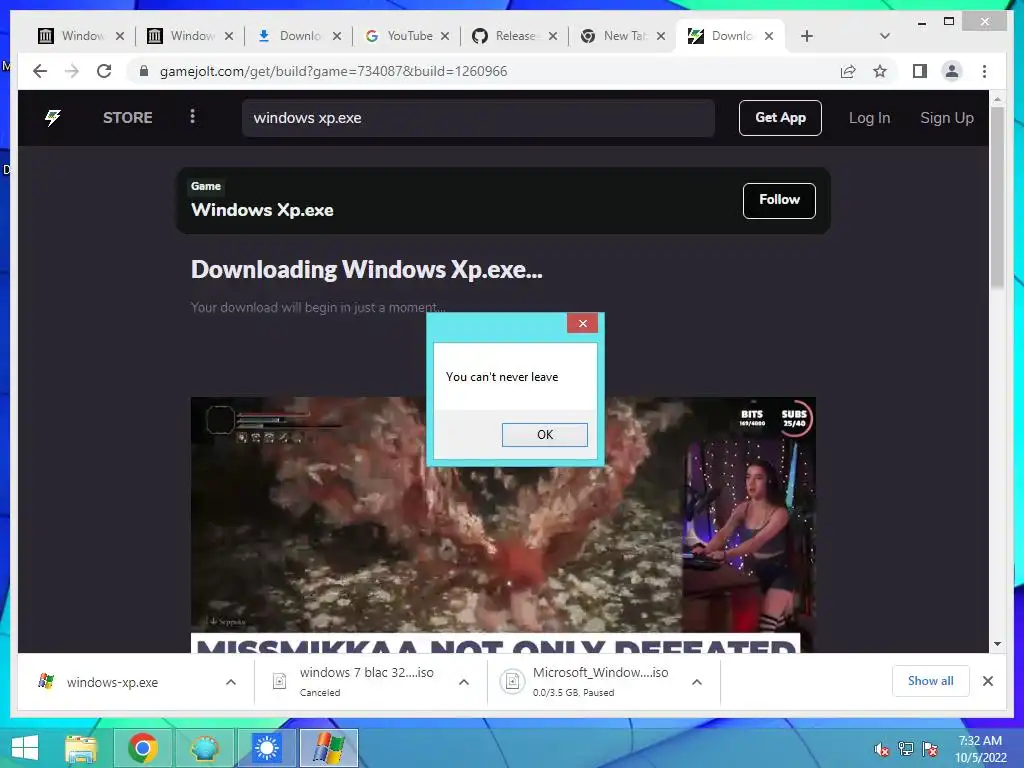This screenshot has width=1024, height=768.
Task: Switch to the YouTube tab
Action: point(400,36)
